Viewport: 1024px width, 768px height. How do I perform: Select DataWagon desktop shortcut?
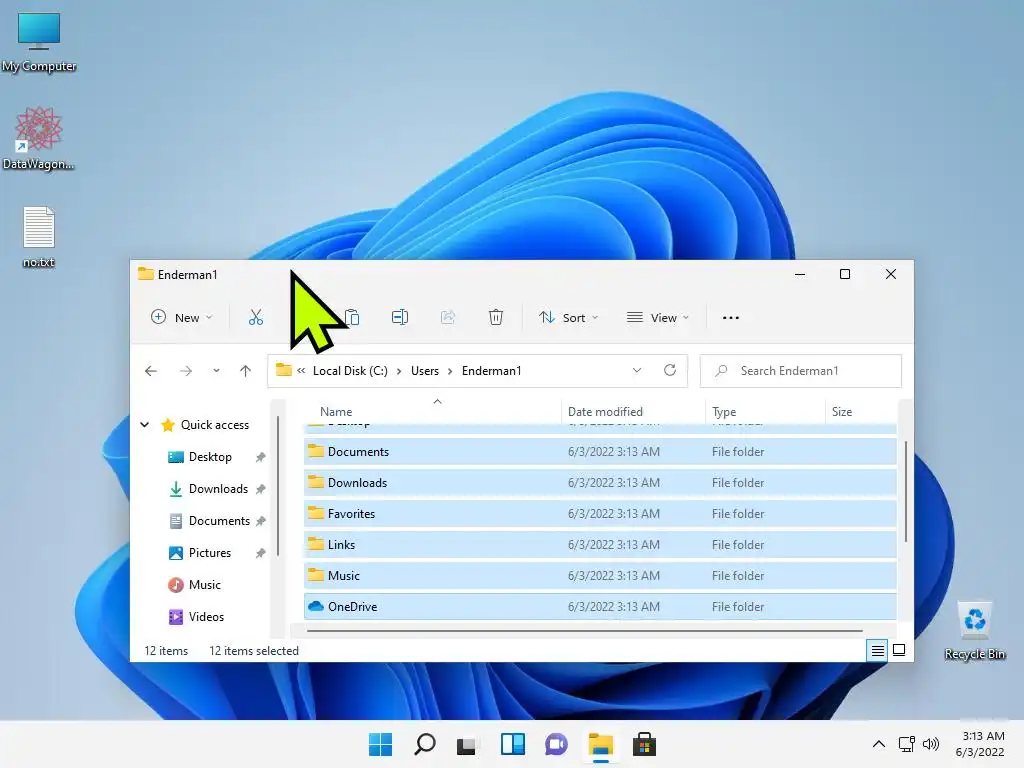click(39, 138)
